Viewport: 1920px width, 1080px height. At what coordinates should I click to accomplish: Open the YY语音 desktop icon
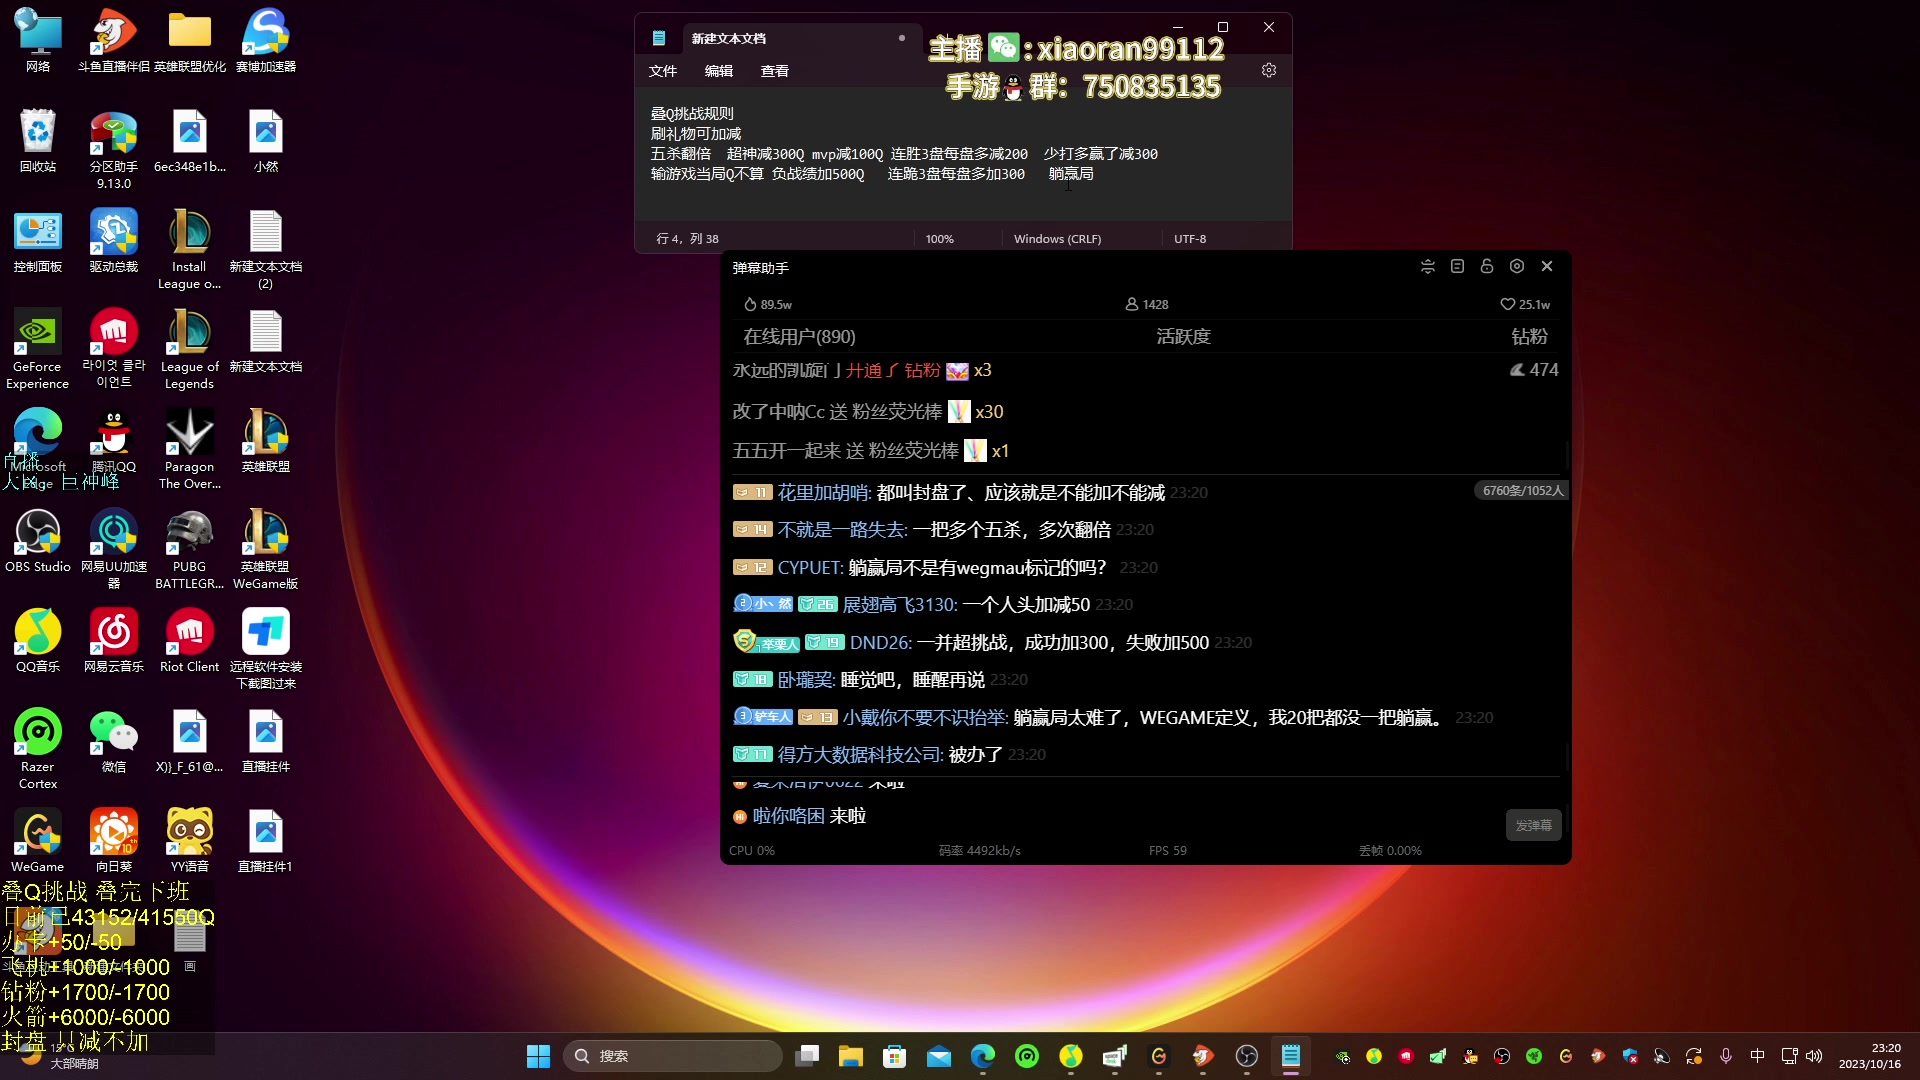click(x=190, y=840)
